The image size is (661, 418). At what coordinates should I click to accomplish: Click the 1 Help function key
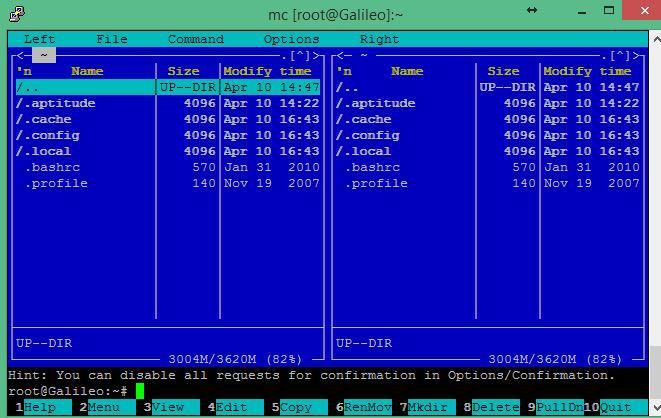[x=43, y=407]
